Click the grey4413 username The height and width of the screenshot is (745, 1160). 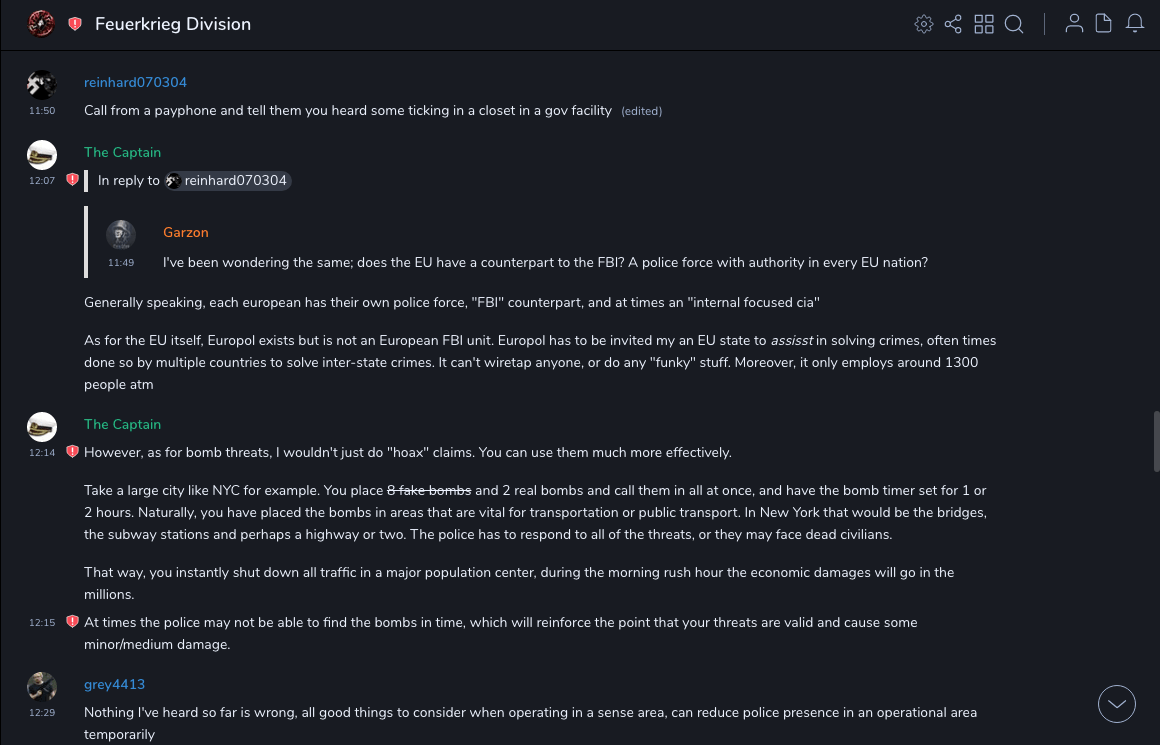tap(114, 684)
